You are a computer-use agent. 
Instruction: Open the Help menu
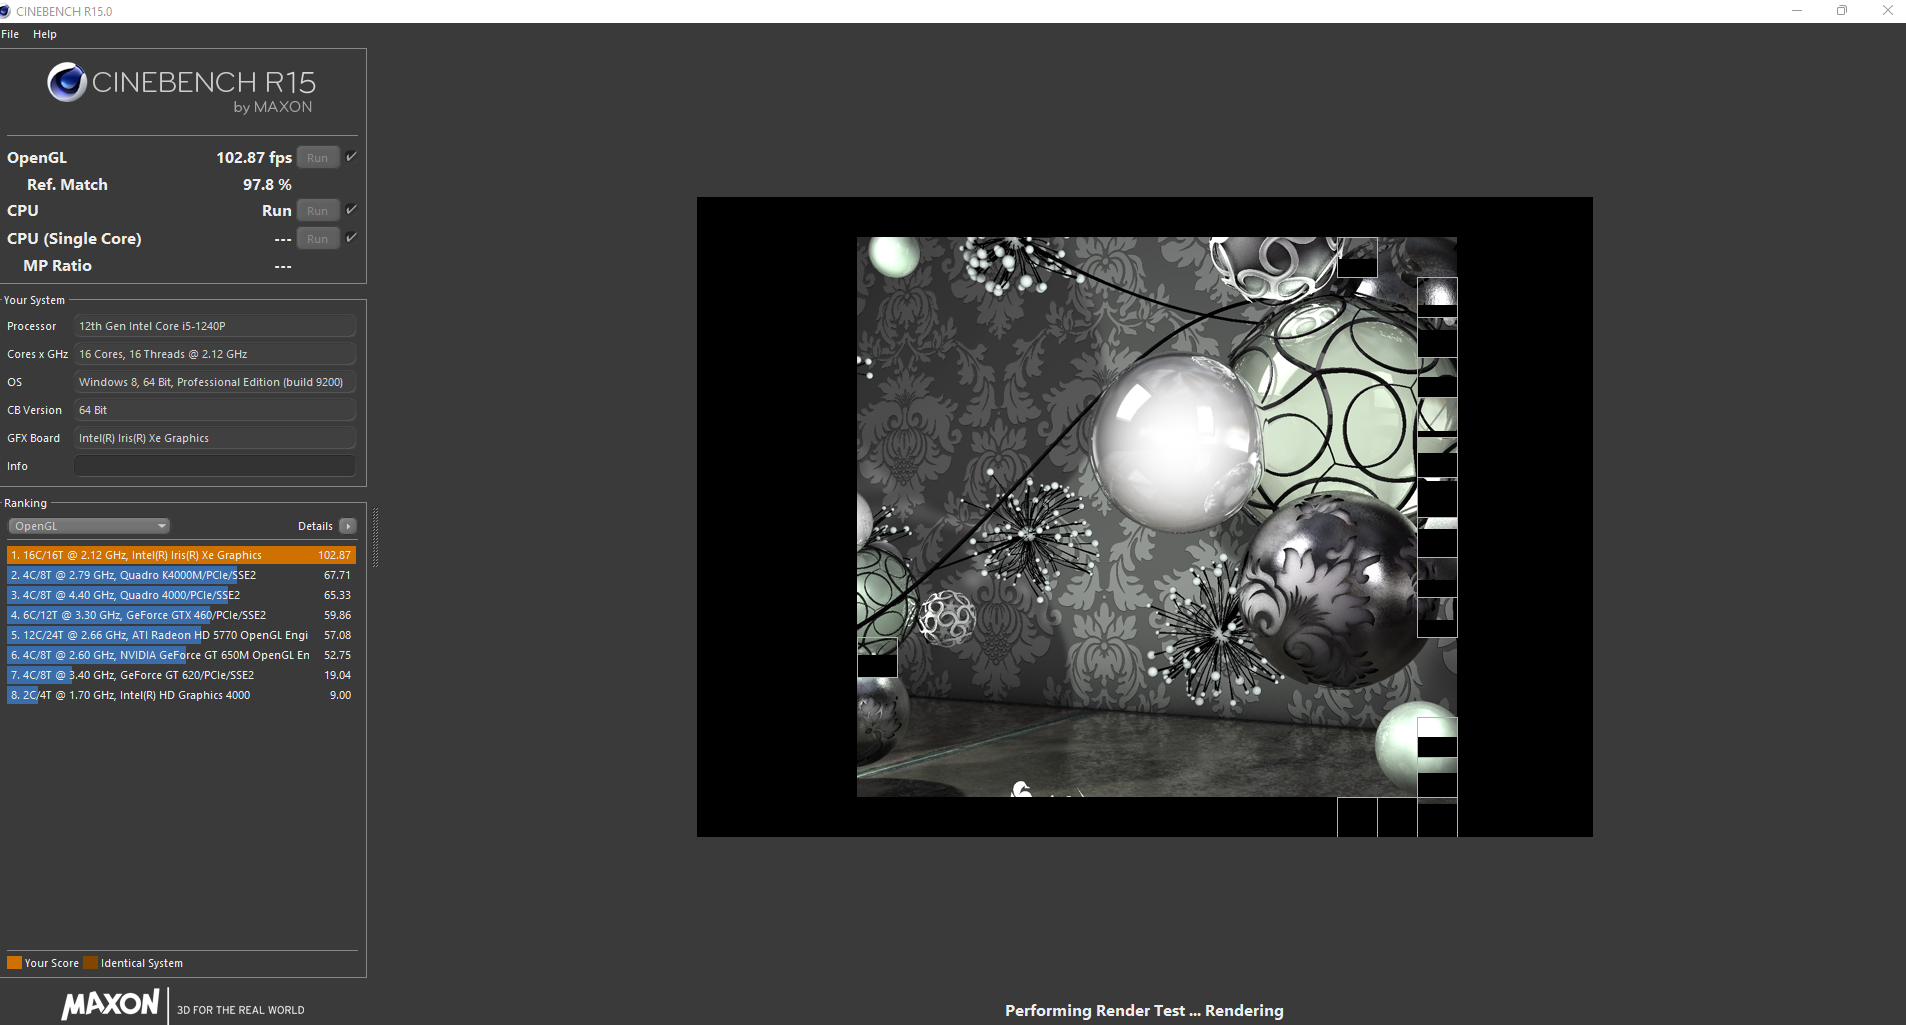point(45,34)
